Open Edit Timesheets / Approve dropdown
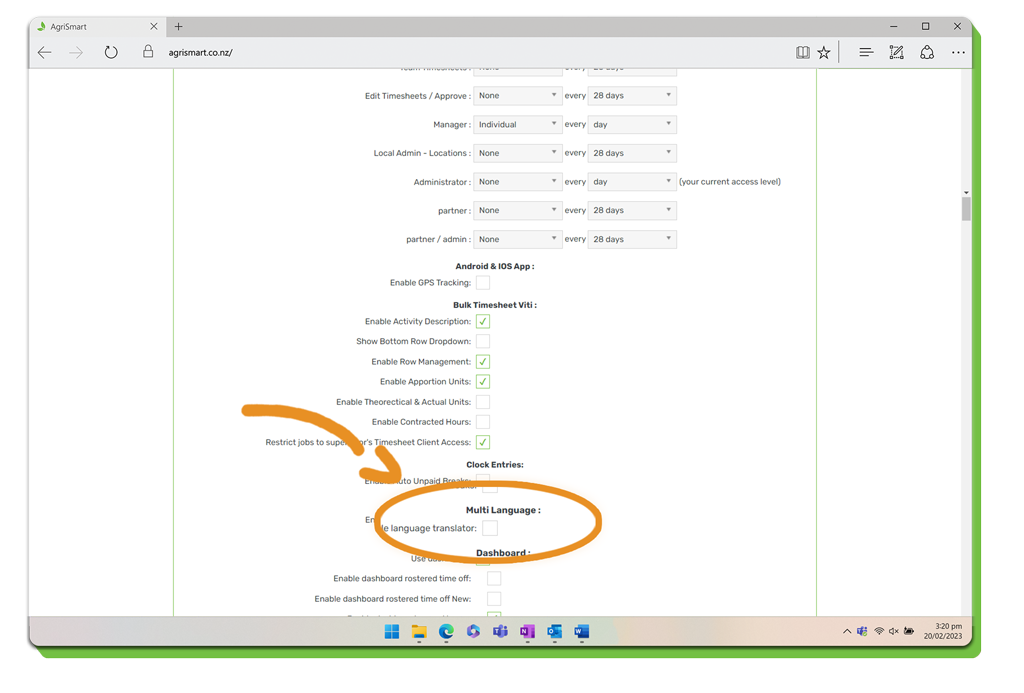Viewport: 1024px width, 693px height. click(x=517, y=96)
